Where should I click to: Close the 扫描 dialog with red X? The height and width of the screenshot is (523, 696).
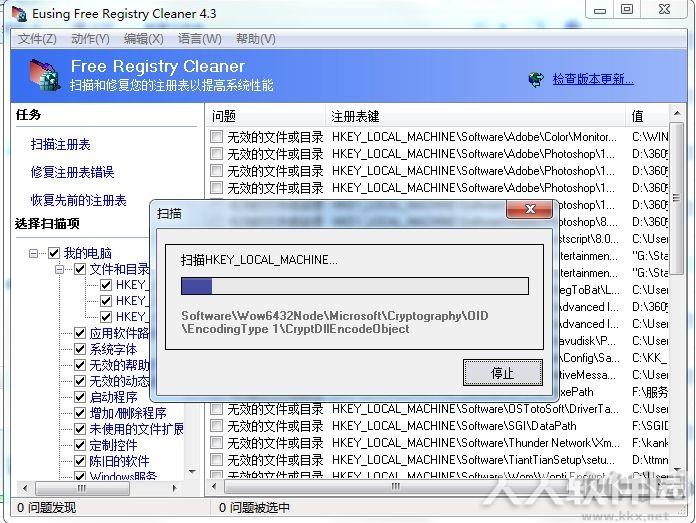tap(530, 209)
